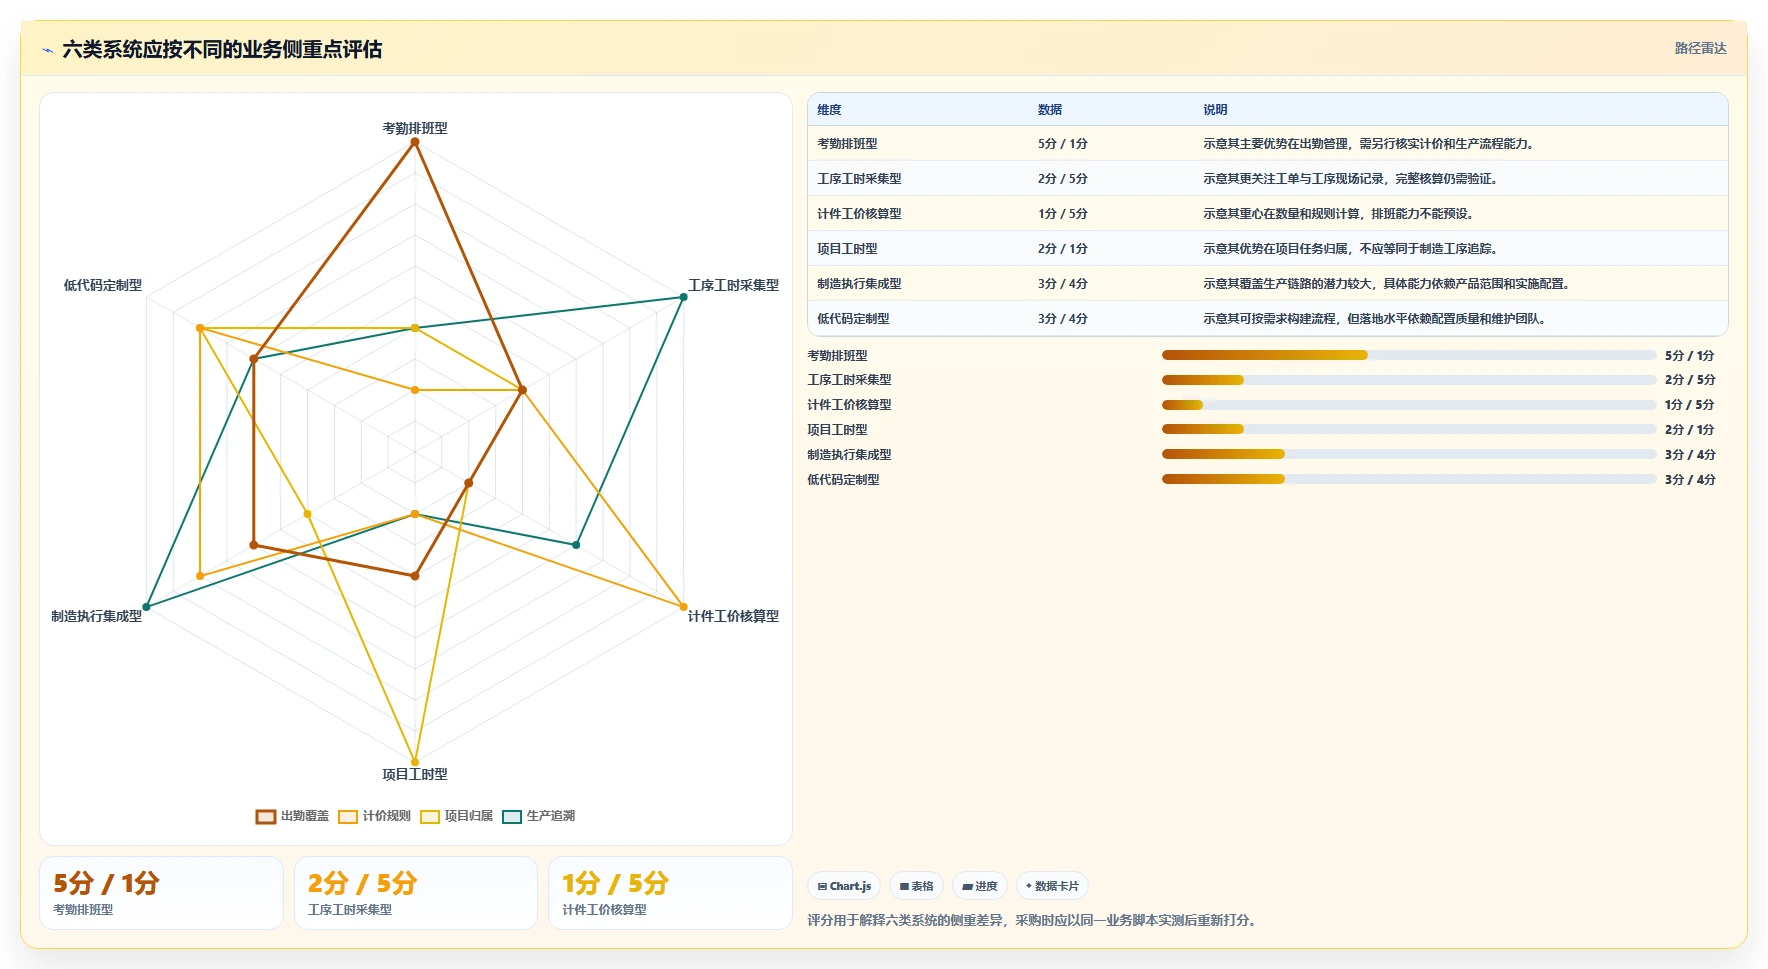Click the 计件工价核算型 progress bar
Screen dimensions: 1768x969
1409,405
